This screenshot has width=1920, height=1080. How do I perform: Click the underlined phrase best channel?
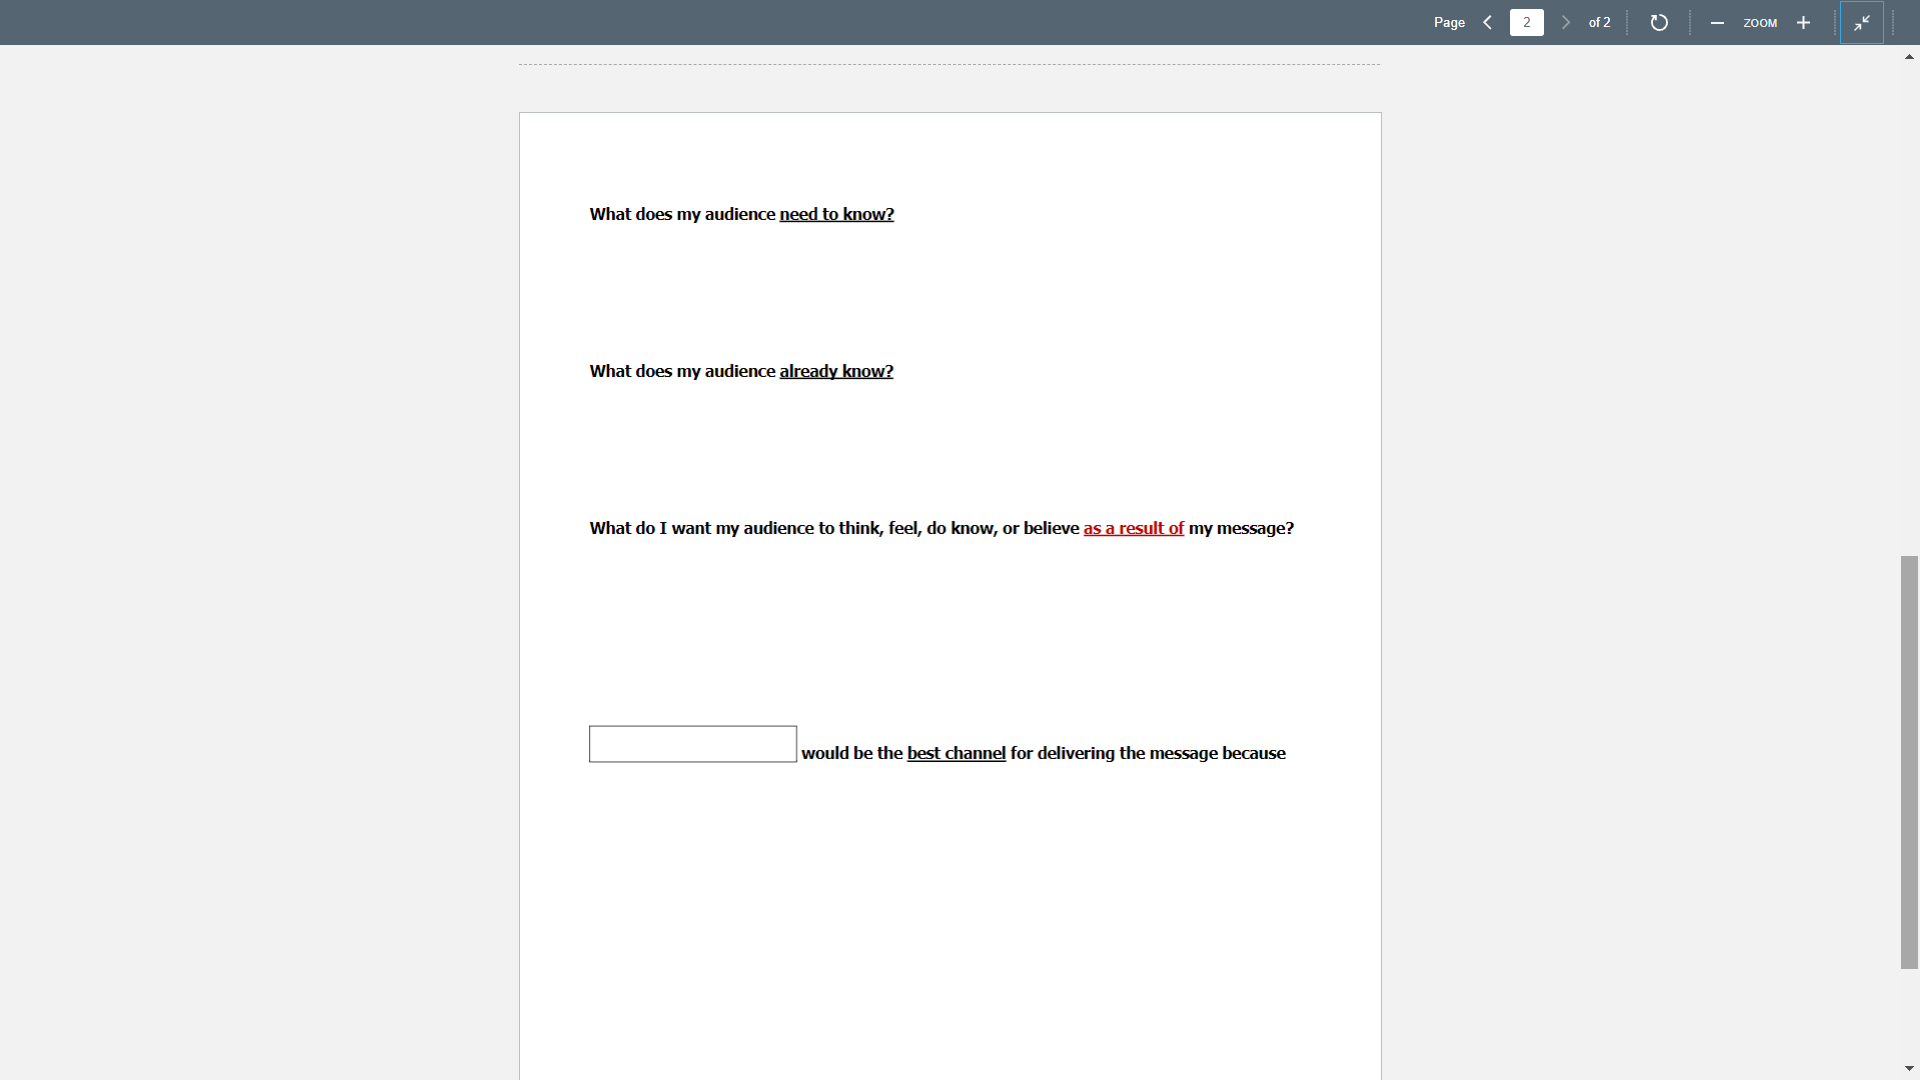pyautogui.click(x=955, y=753)
